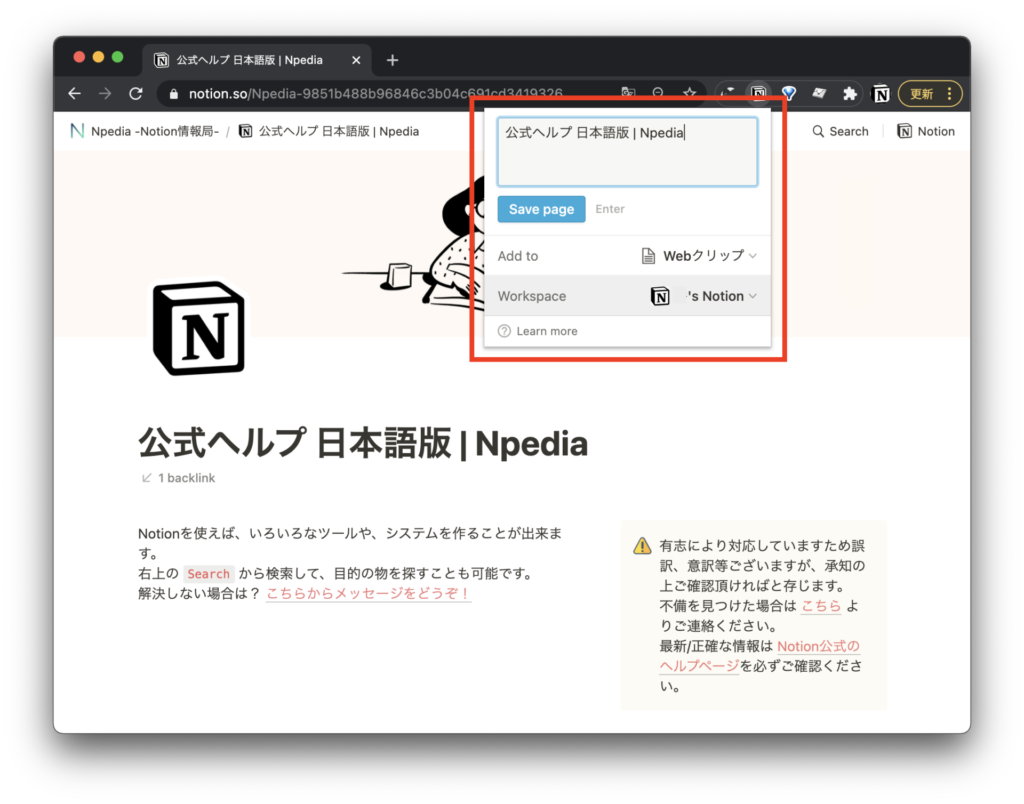The height and width of the screenshot is (804, 1024).
Task: Focus the notion.so address bar URL
Action: coord(376,93)
